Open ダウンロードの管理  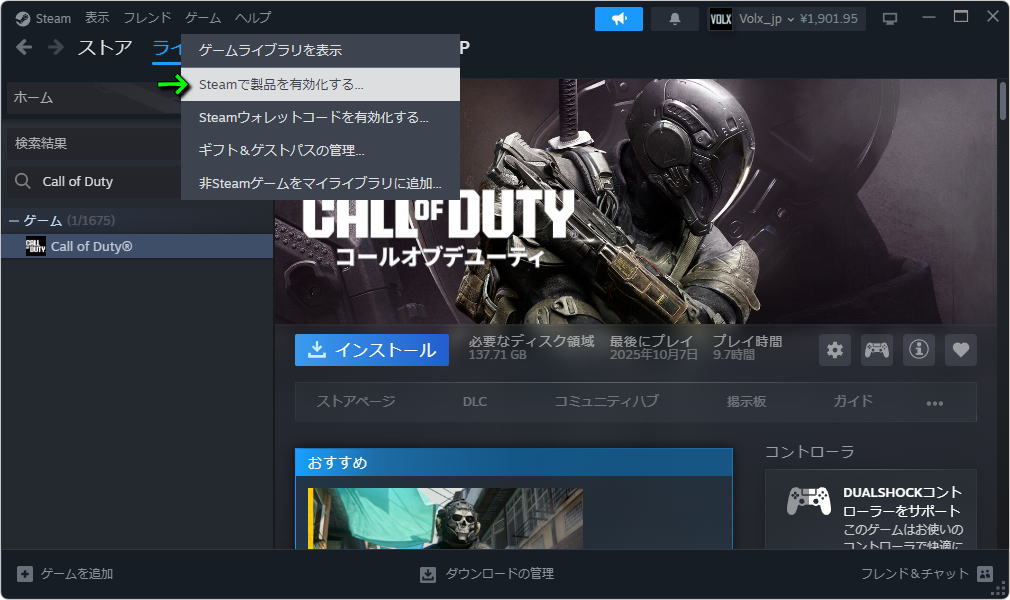(x=499, y=574)
